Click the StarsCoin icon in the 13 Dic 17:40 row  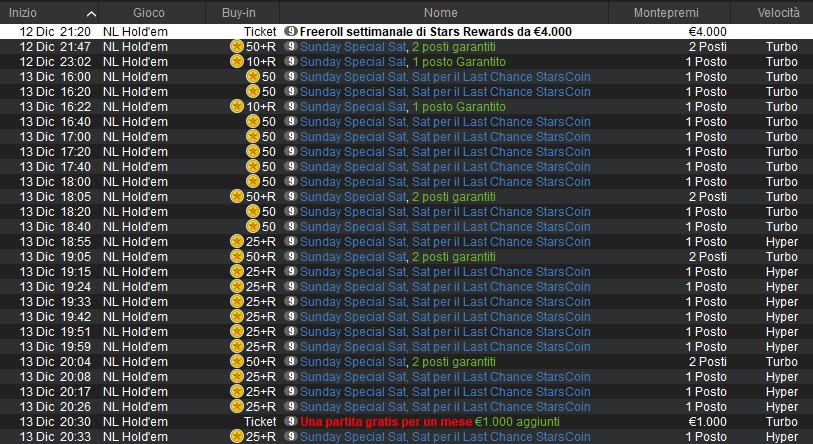[x=253, y=167]
